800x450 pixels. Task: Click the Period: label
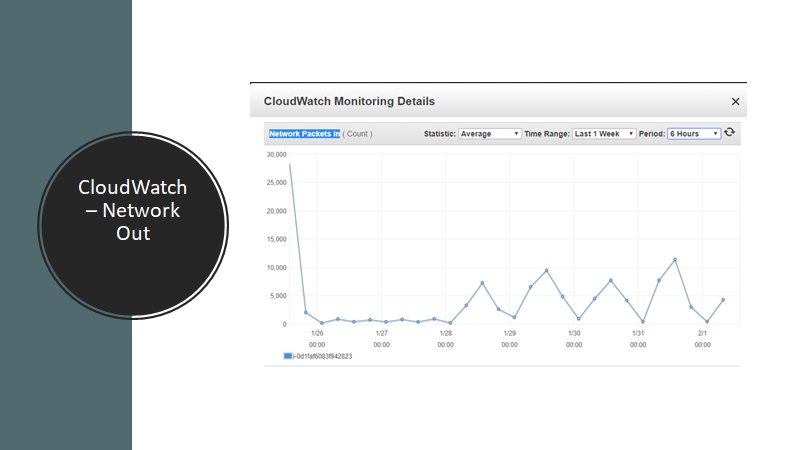coord(652,134)
